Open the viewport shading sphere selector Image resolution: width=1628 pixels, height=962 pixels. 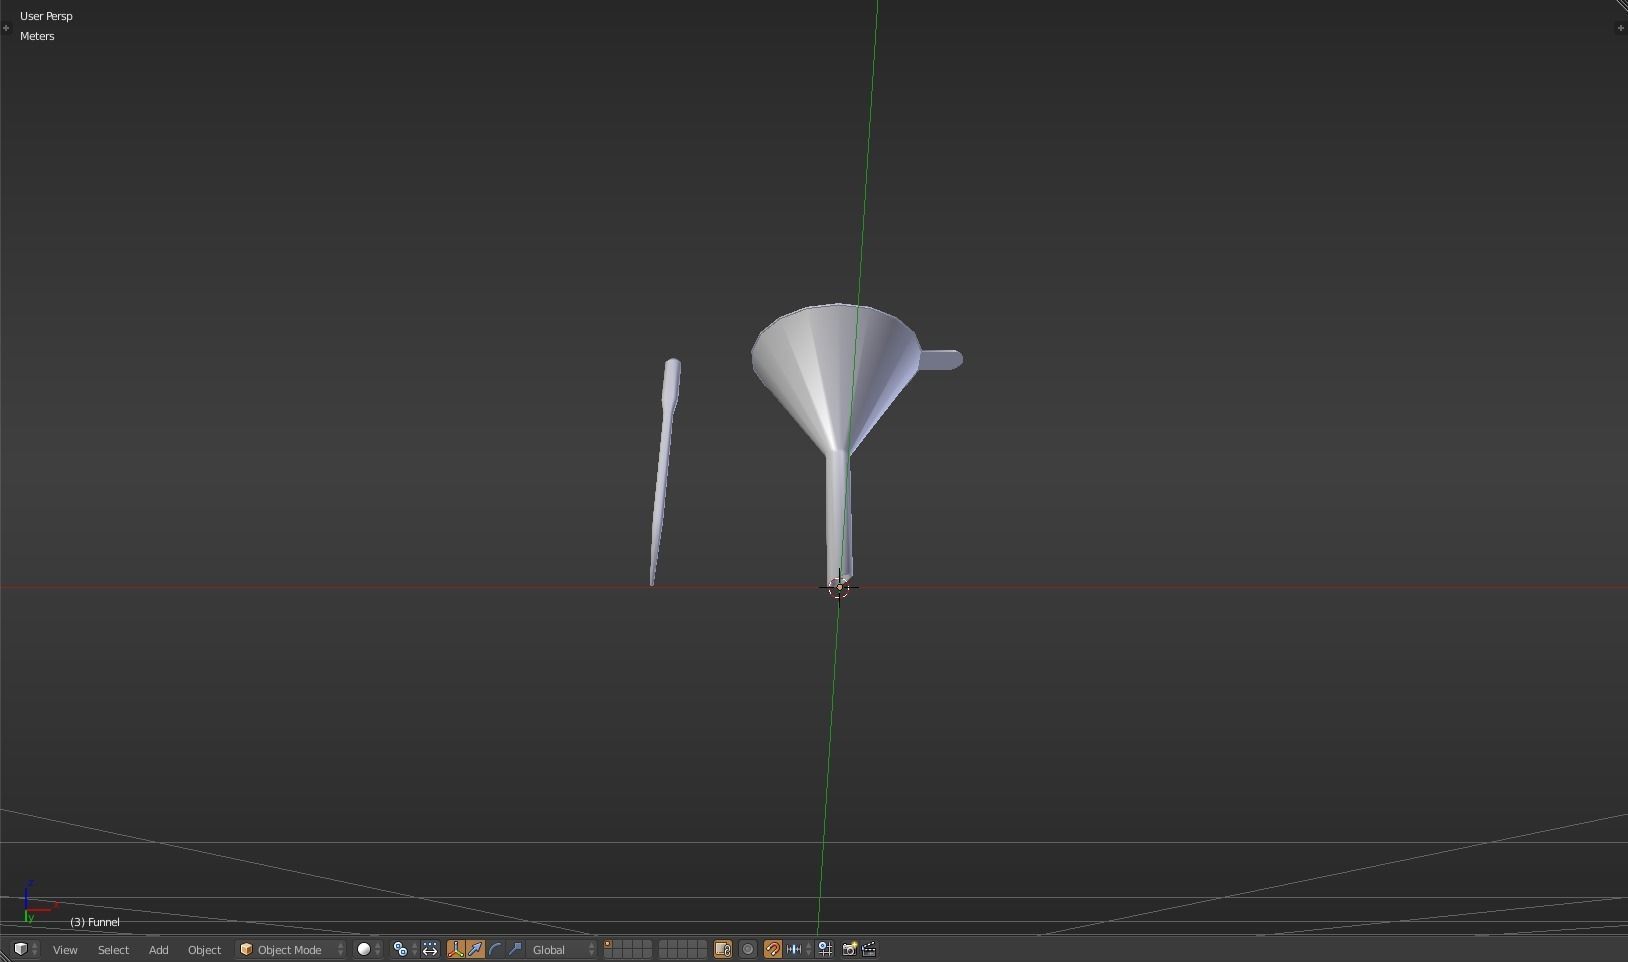pos(368,949)
